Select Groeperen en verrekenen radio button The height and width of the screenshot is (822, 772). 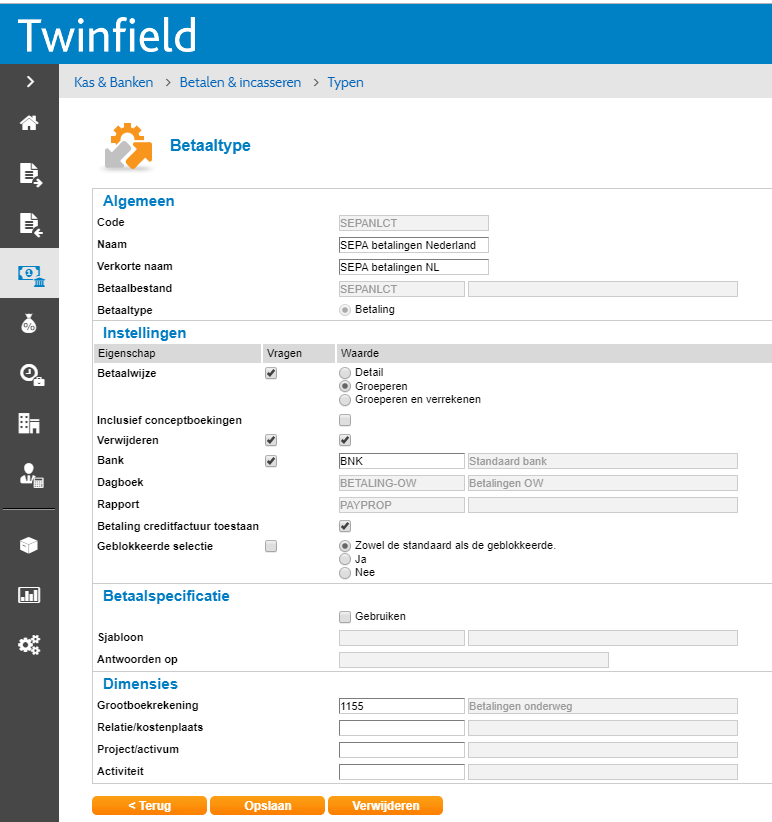[346, 399]
